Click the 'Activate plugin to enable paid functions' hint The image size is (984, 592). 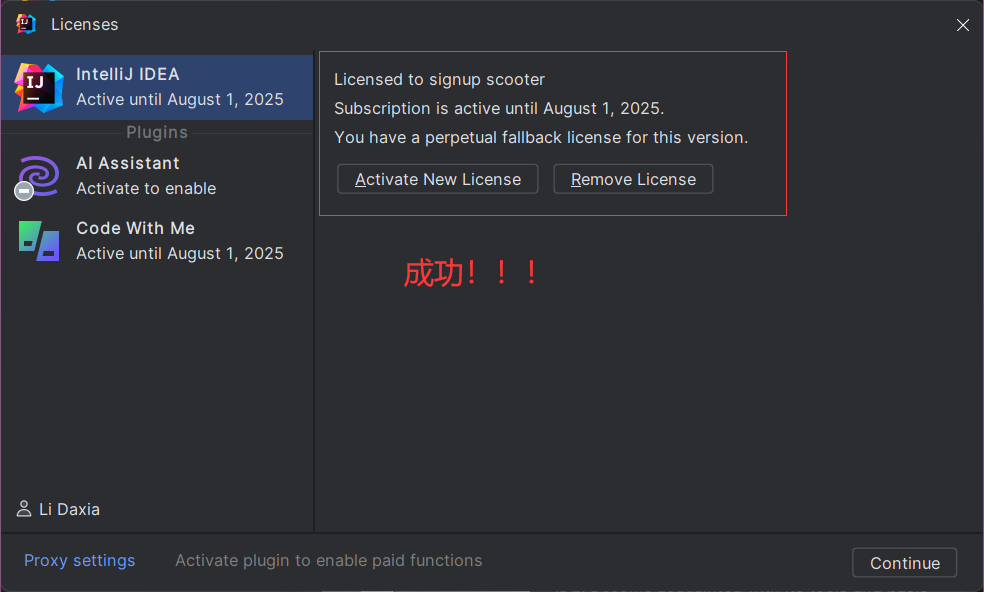(x=329, y=560)
